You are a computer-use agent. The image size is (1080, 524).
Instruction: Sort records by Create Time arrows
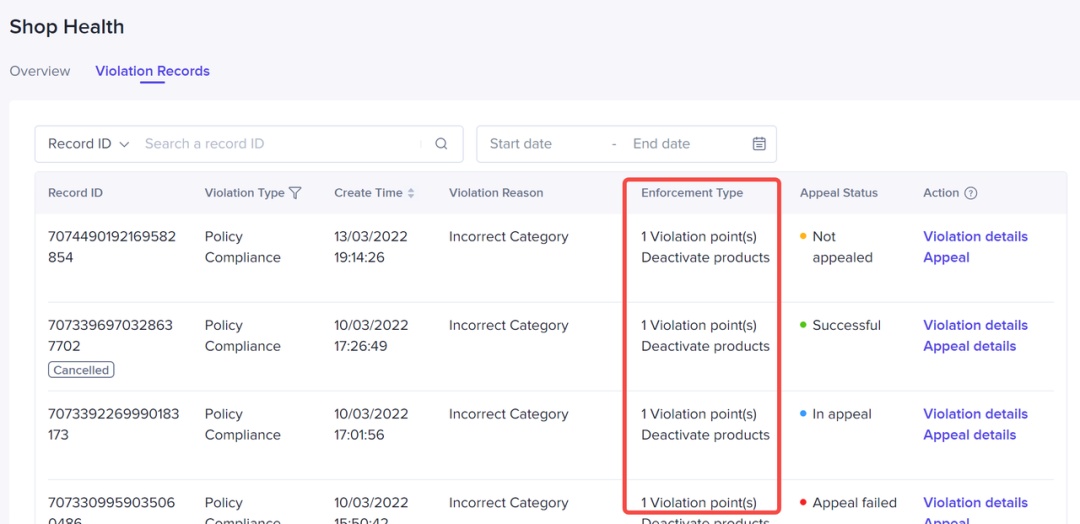(x=411, y=193)
